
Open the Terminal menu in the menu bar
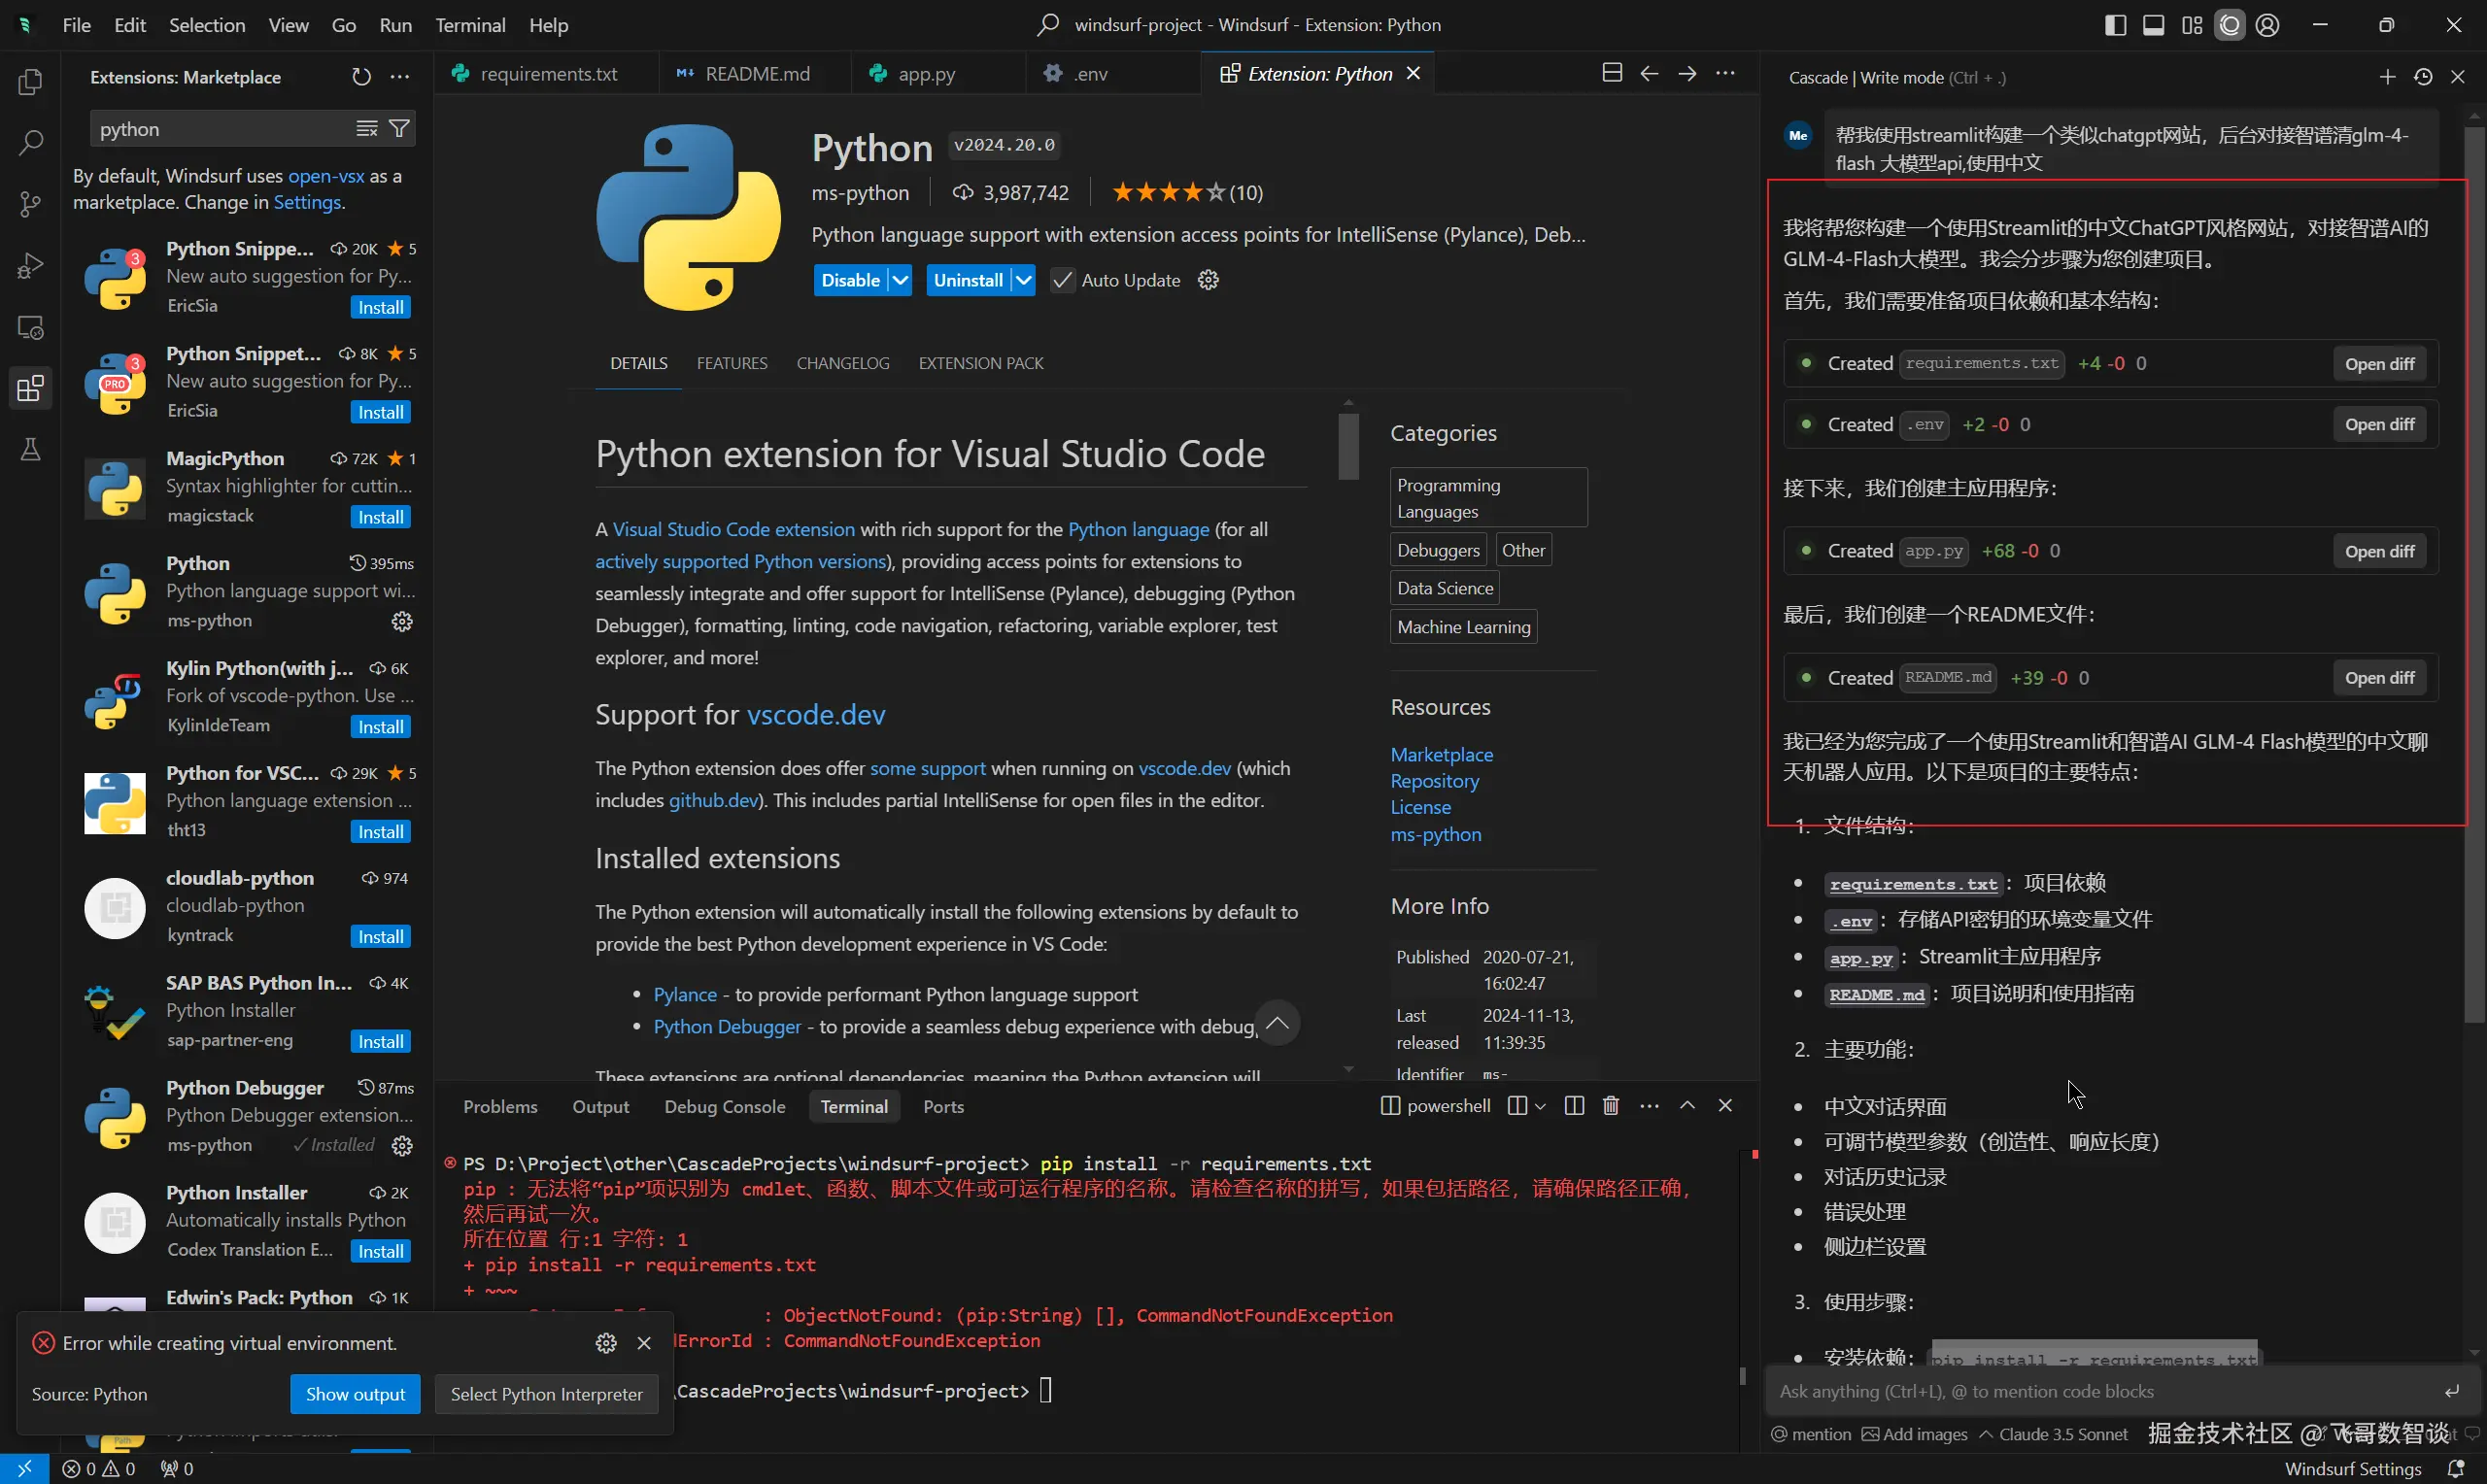coord(469,25)
